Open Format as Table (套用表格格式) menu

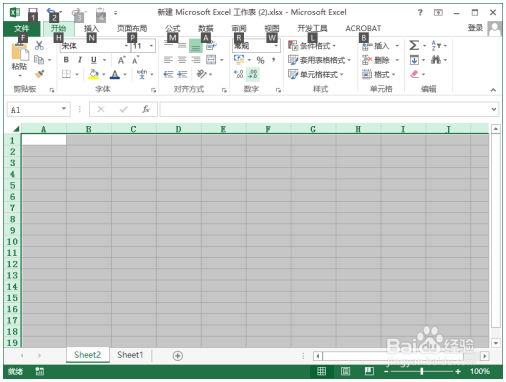click(320, 60)
